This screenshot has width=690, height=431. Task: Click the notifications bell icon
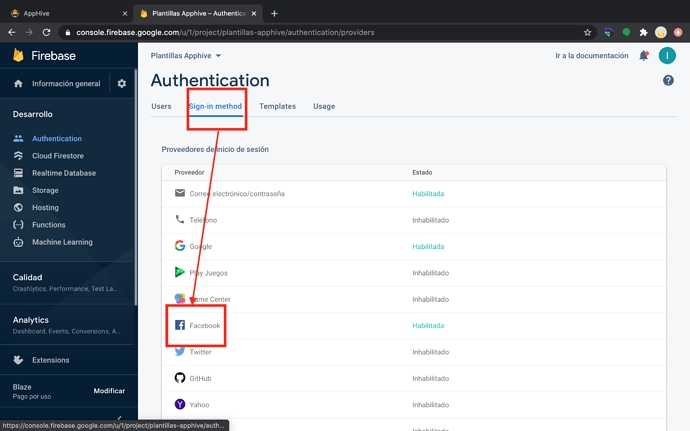pos(643,56)
